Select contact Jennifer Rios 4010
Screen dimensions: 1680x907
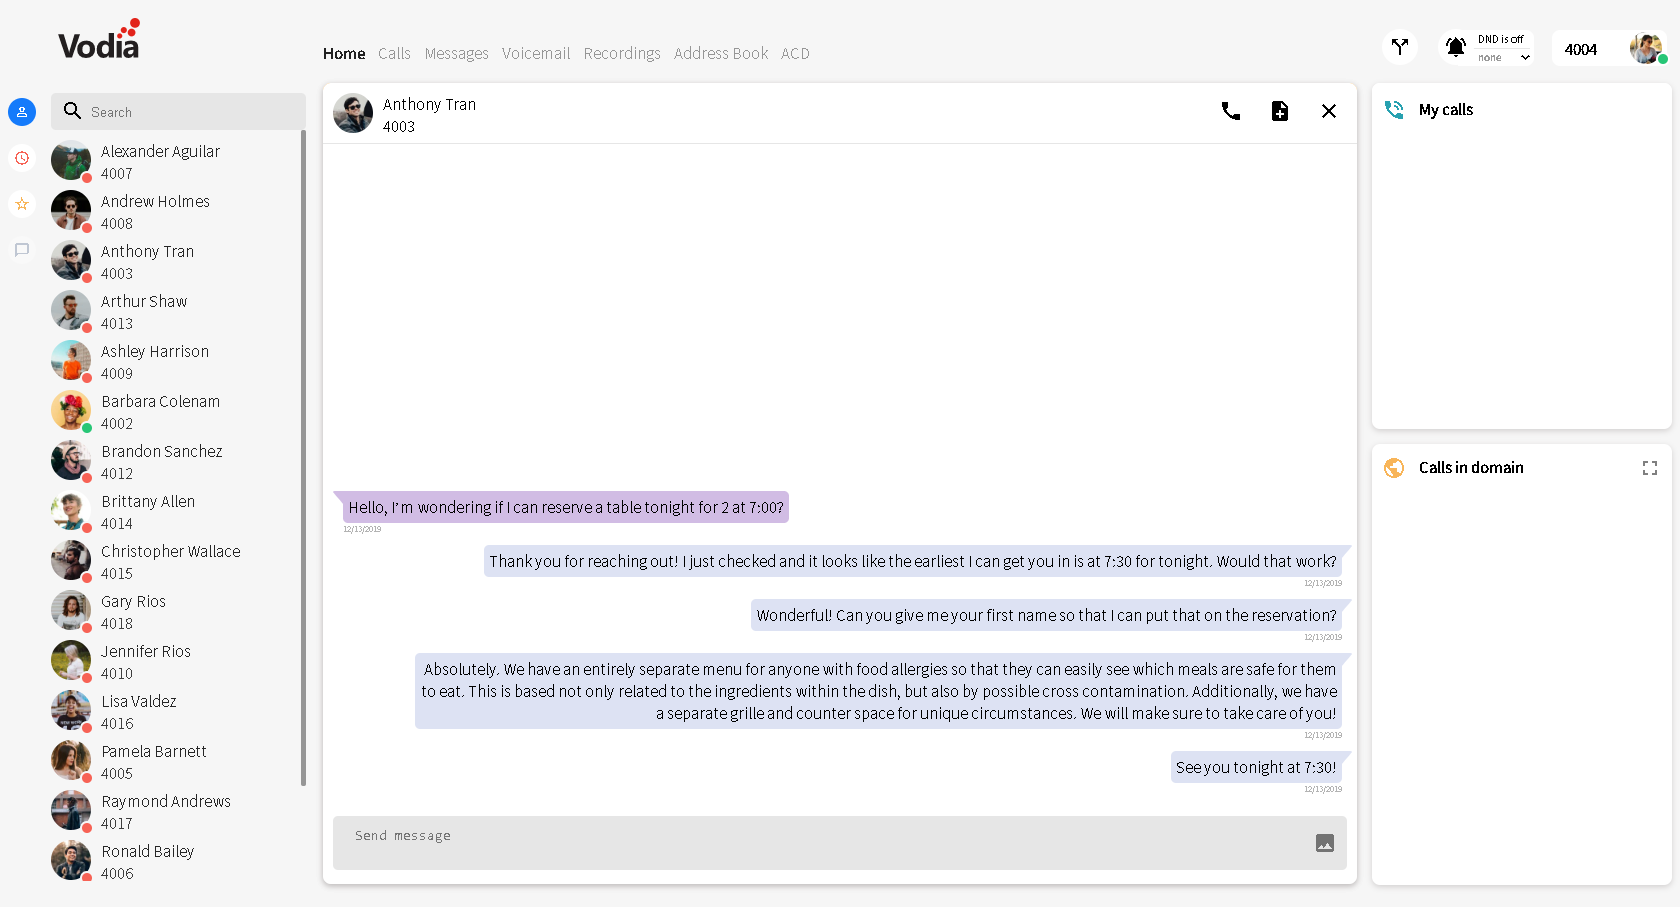pos(176,662)
